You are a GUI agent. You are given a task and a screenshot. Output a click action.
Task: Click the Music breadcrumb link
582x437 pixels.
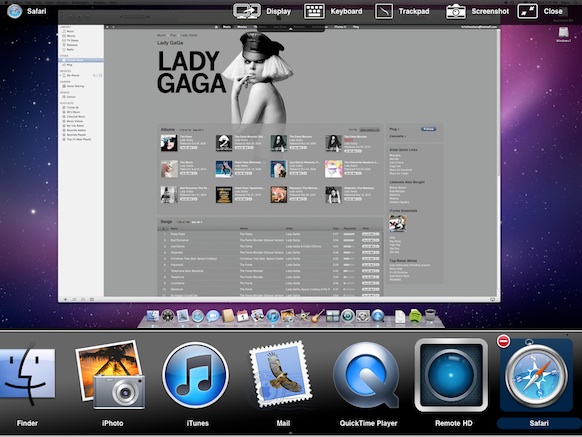point(161,35)
